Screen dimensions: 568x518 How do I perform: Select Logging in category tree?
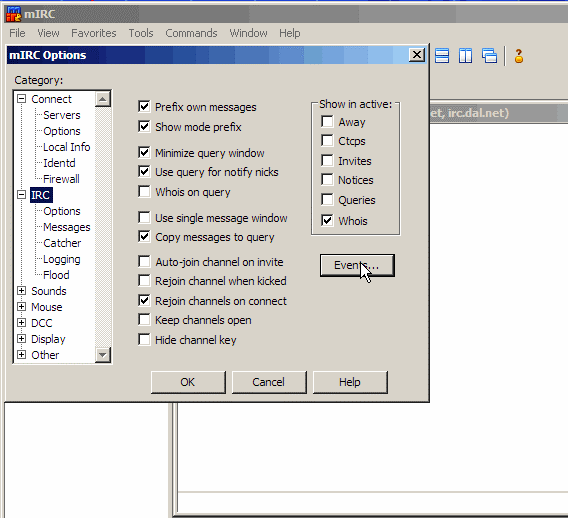[62, 259]
